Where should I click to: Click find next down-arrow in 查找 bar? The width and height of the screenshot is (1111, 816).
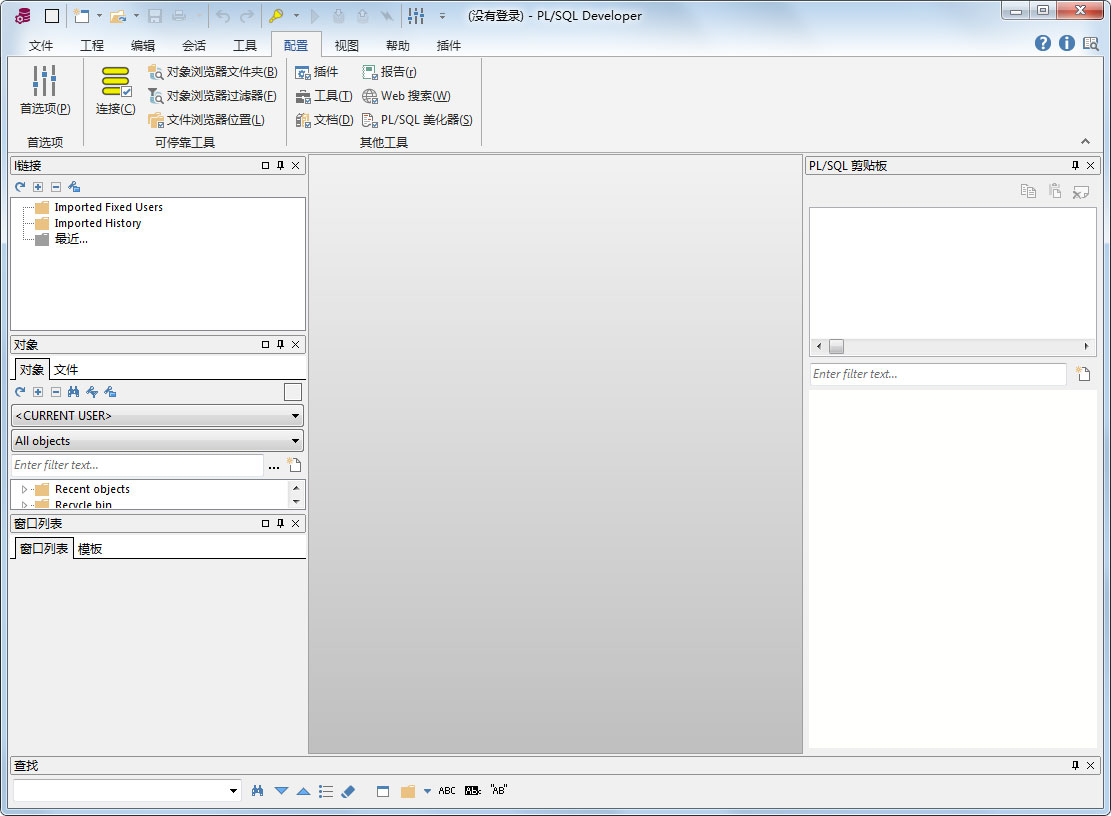(281, 790)
